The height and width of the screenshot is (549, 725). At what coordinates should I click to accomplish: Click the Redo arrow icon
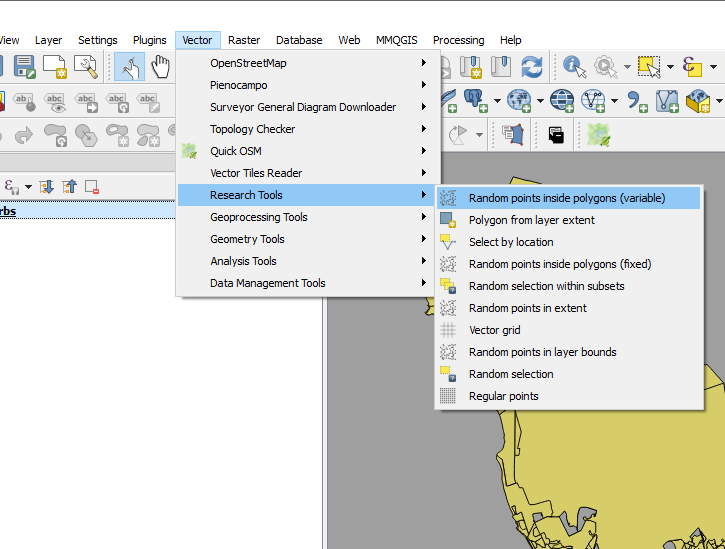[24, 136]
